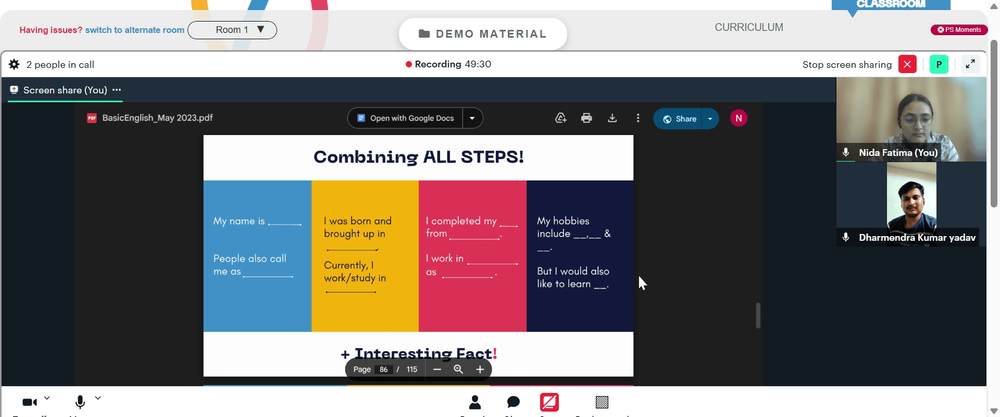
Task: Zoom in the PDF page
Action: [480, 369]
